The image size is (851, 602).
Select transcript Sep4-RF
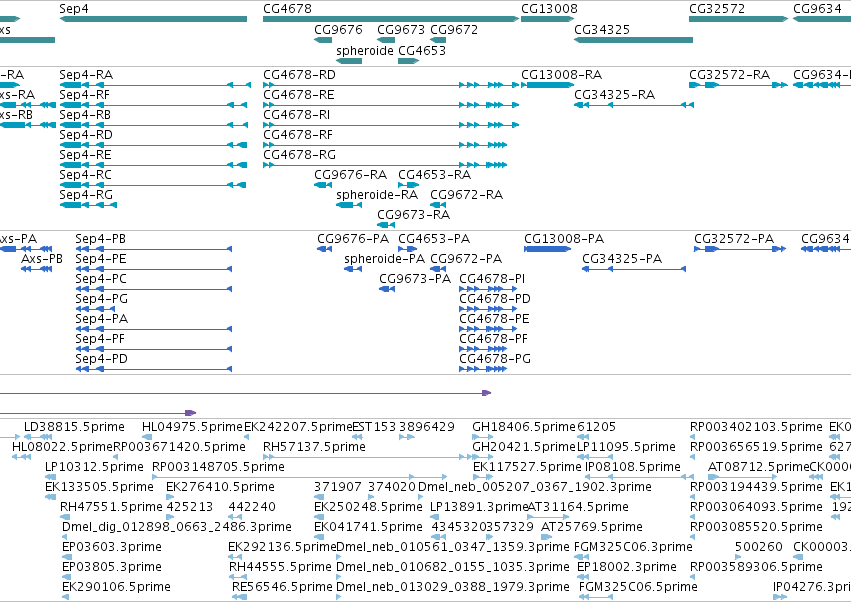[85, 94]
